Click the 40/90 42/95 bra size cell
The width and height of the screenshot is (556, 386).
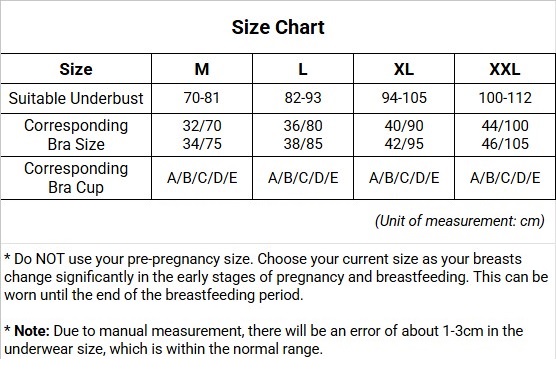coord(404,135)
